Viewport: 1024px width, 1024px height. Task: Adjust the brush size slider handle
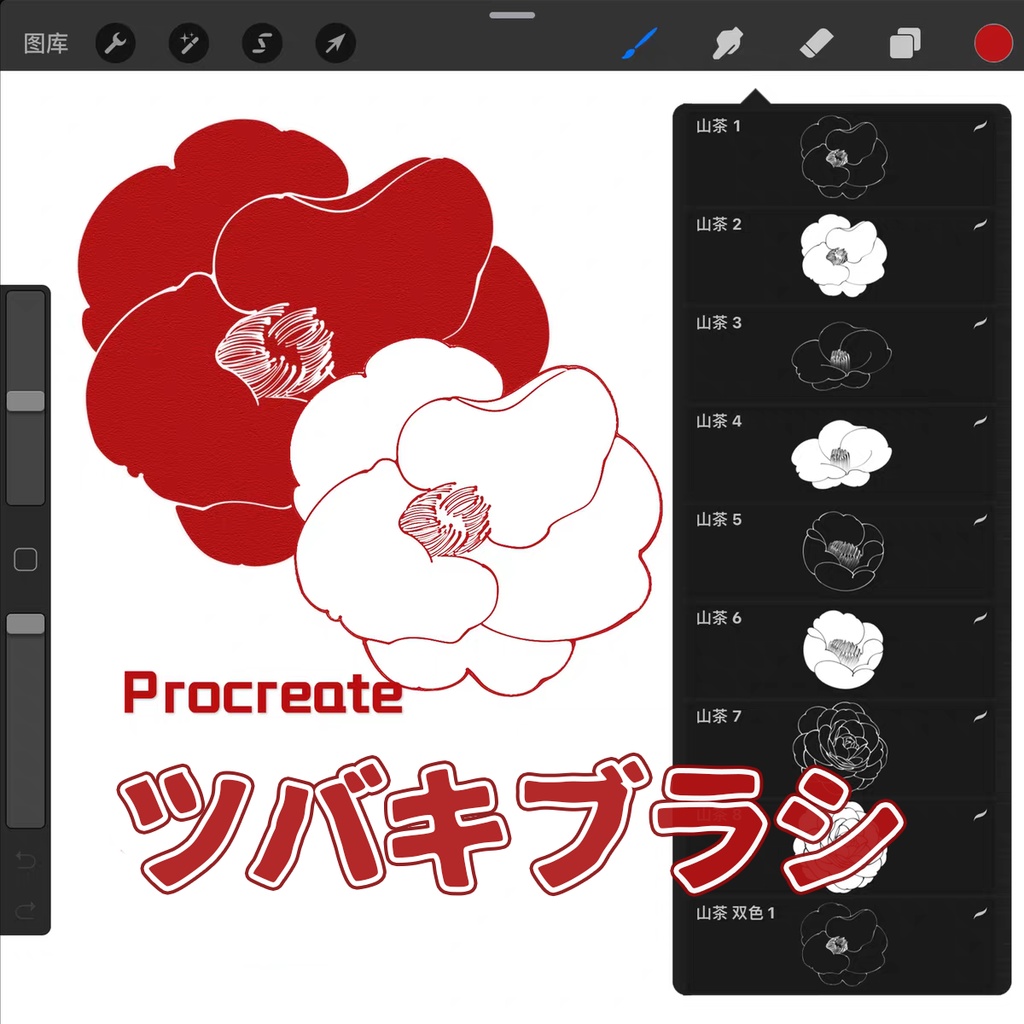click(x=25, y=401)
